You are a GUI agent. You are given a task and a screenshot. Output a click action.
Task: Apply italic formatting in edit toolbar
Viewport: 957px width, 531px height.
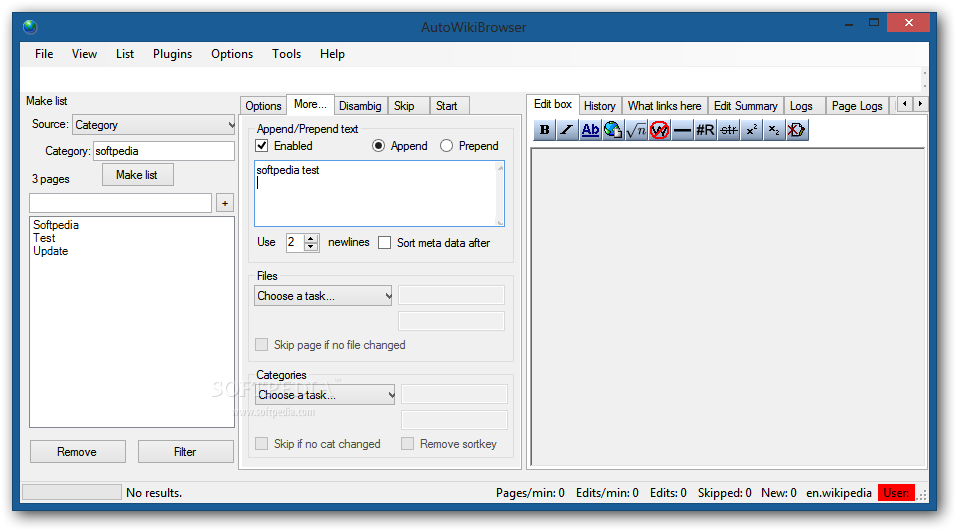567,130
